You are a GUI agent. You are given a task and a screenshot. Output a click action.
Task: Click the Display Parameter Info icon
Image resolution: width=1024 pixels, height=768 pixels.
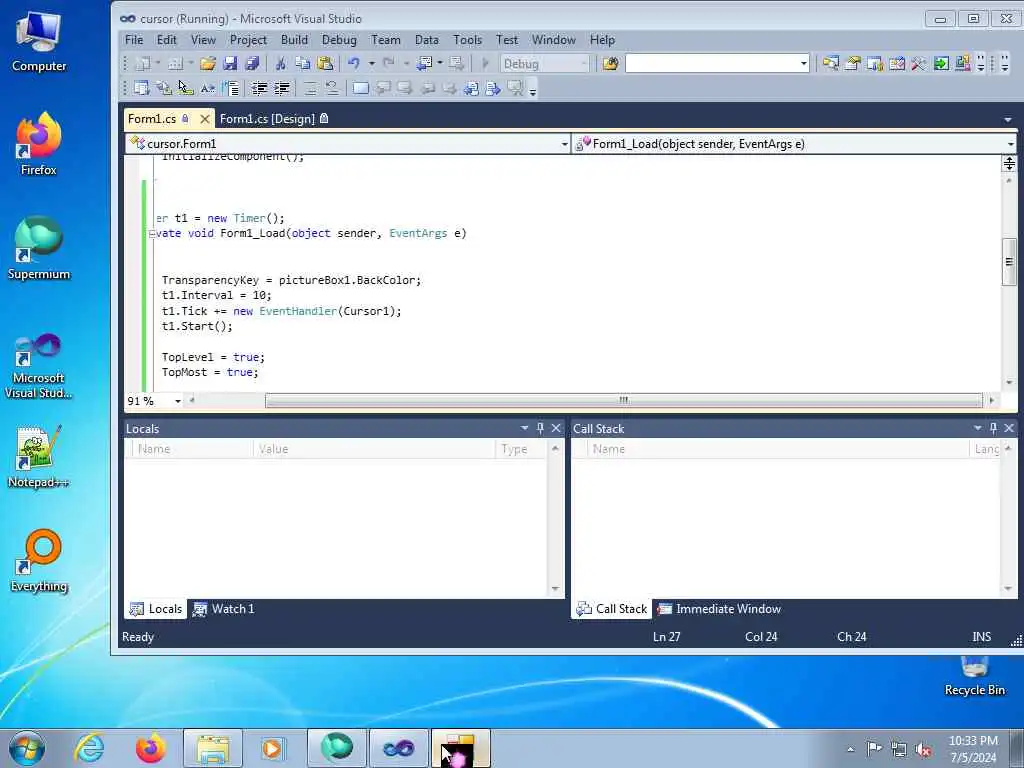[163, 88]
